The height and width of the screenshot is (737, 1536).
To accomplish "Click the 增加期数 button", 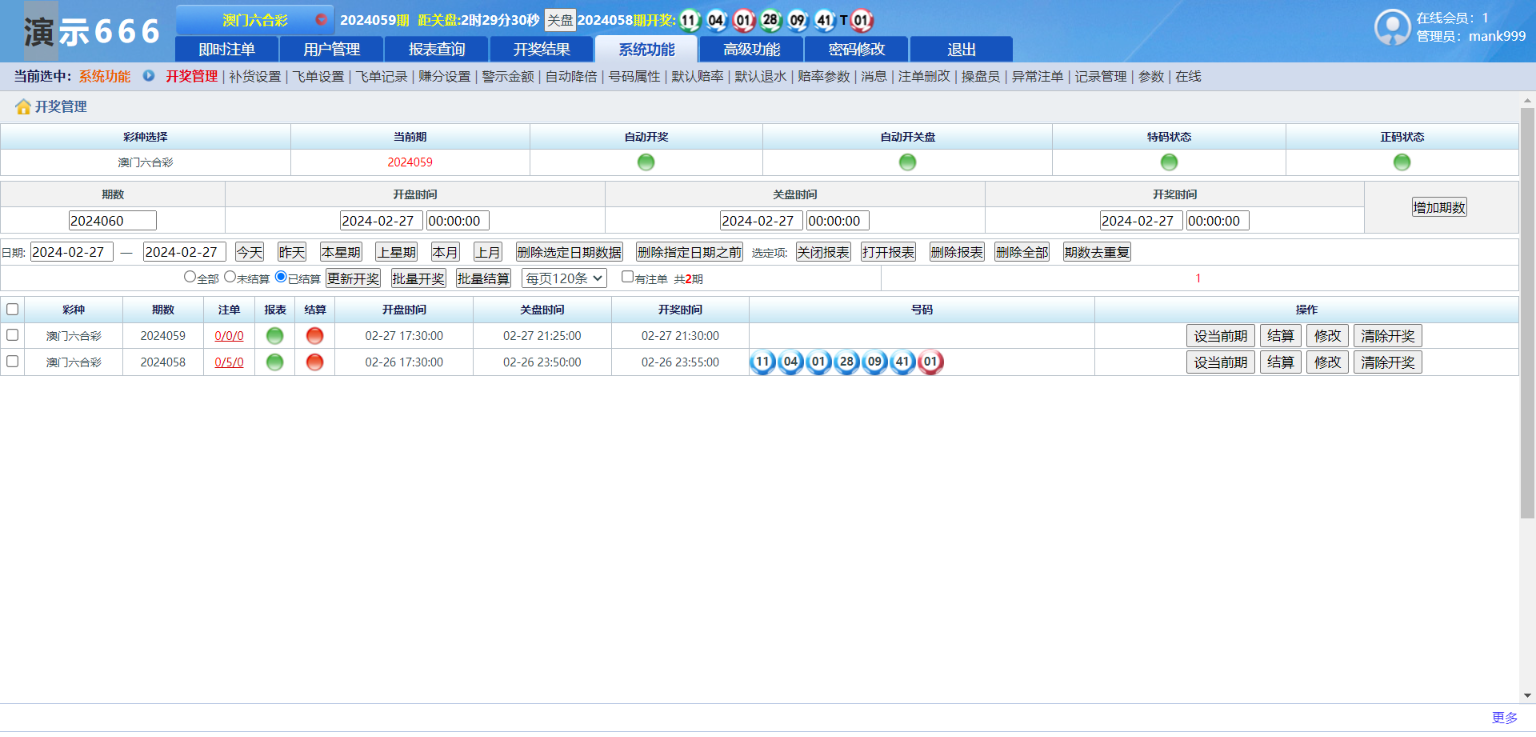I will tap(1440, 207).
